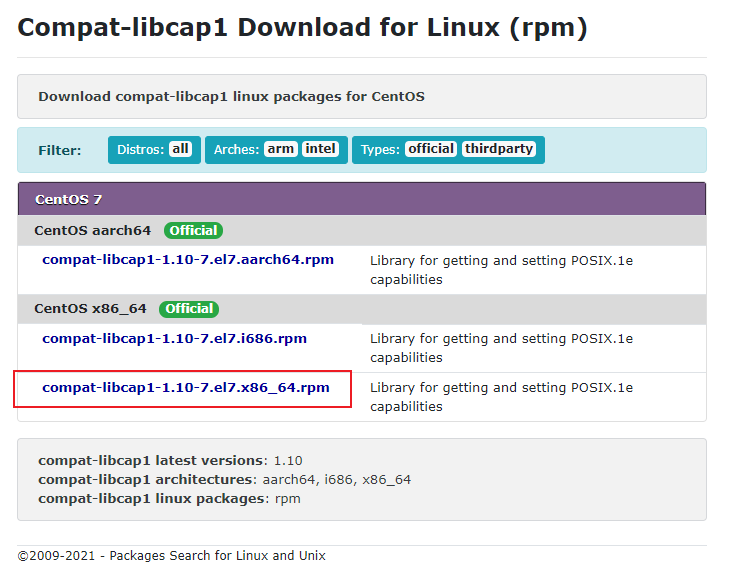Image resolution: width=735 pixels, height=572 pixels.
Task: Open compat-libcap1-1.10-7.el7.x86_64.rpm link
Action: (186, 388)
